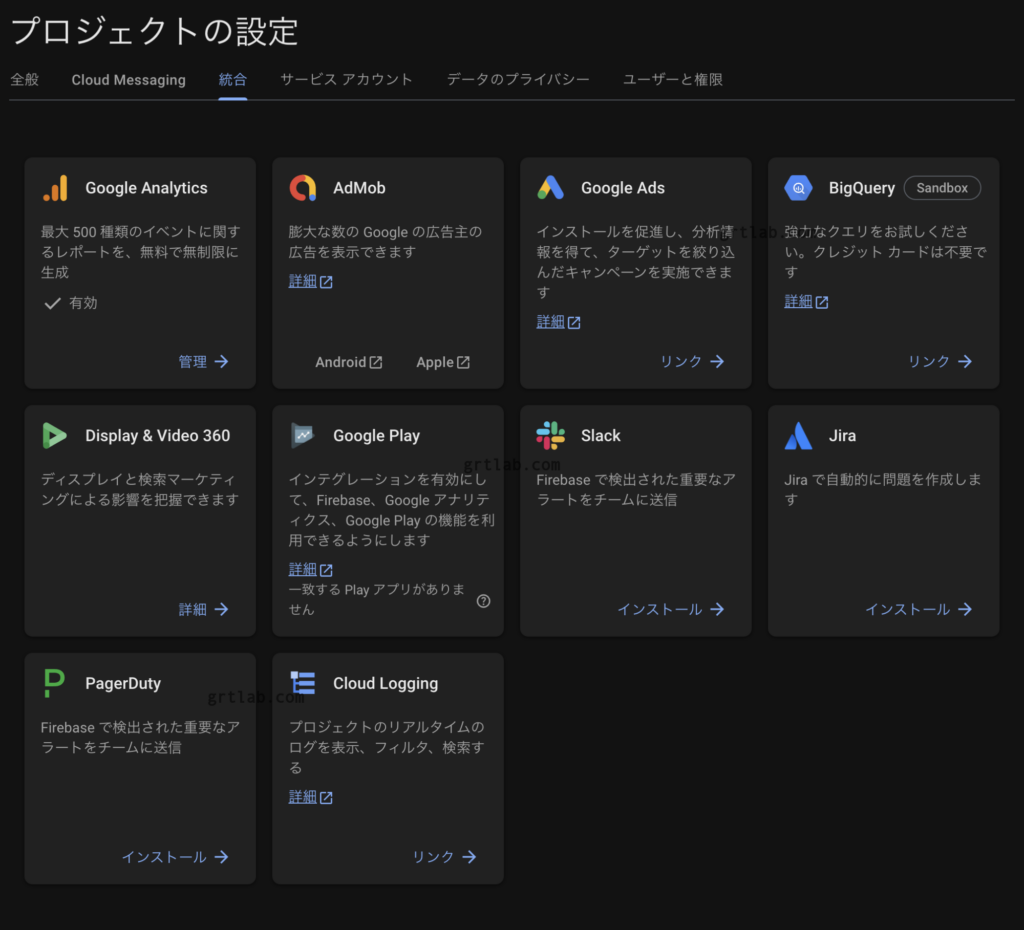
Task: Click the AdMob icon
Action: (303, 187)
